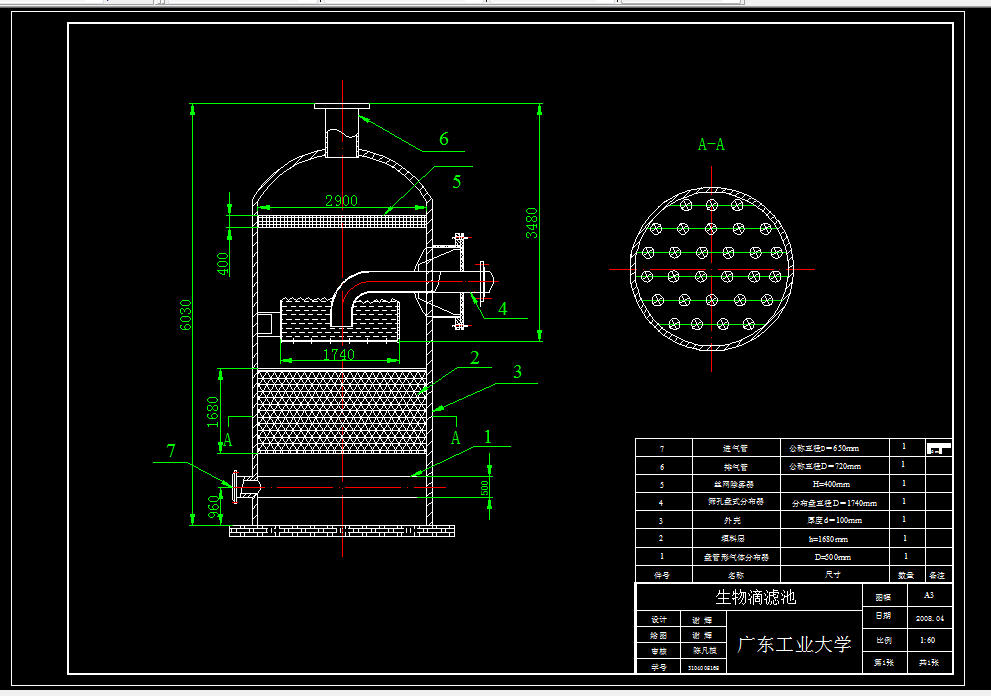Select the 盘管形气体分布器 name cell
The image size is (991, 696).
(x=736, y=557)
